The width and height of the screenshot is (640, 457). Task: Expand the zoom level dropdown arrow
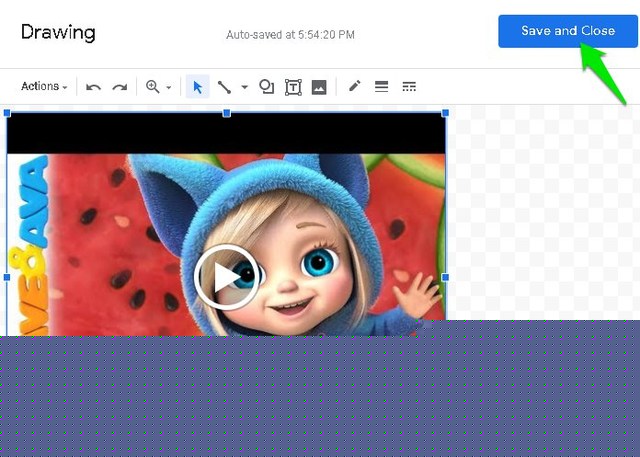click(168, 88)
